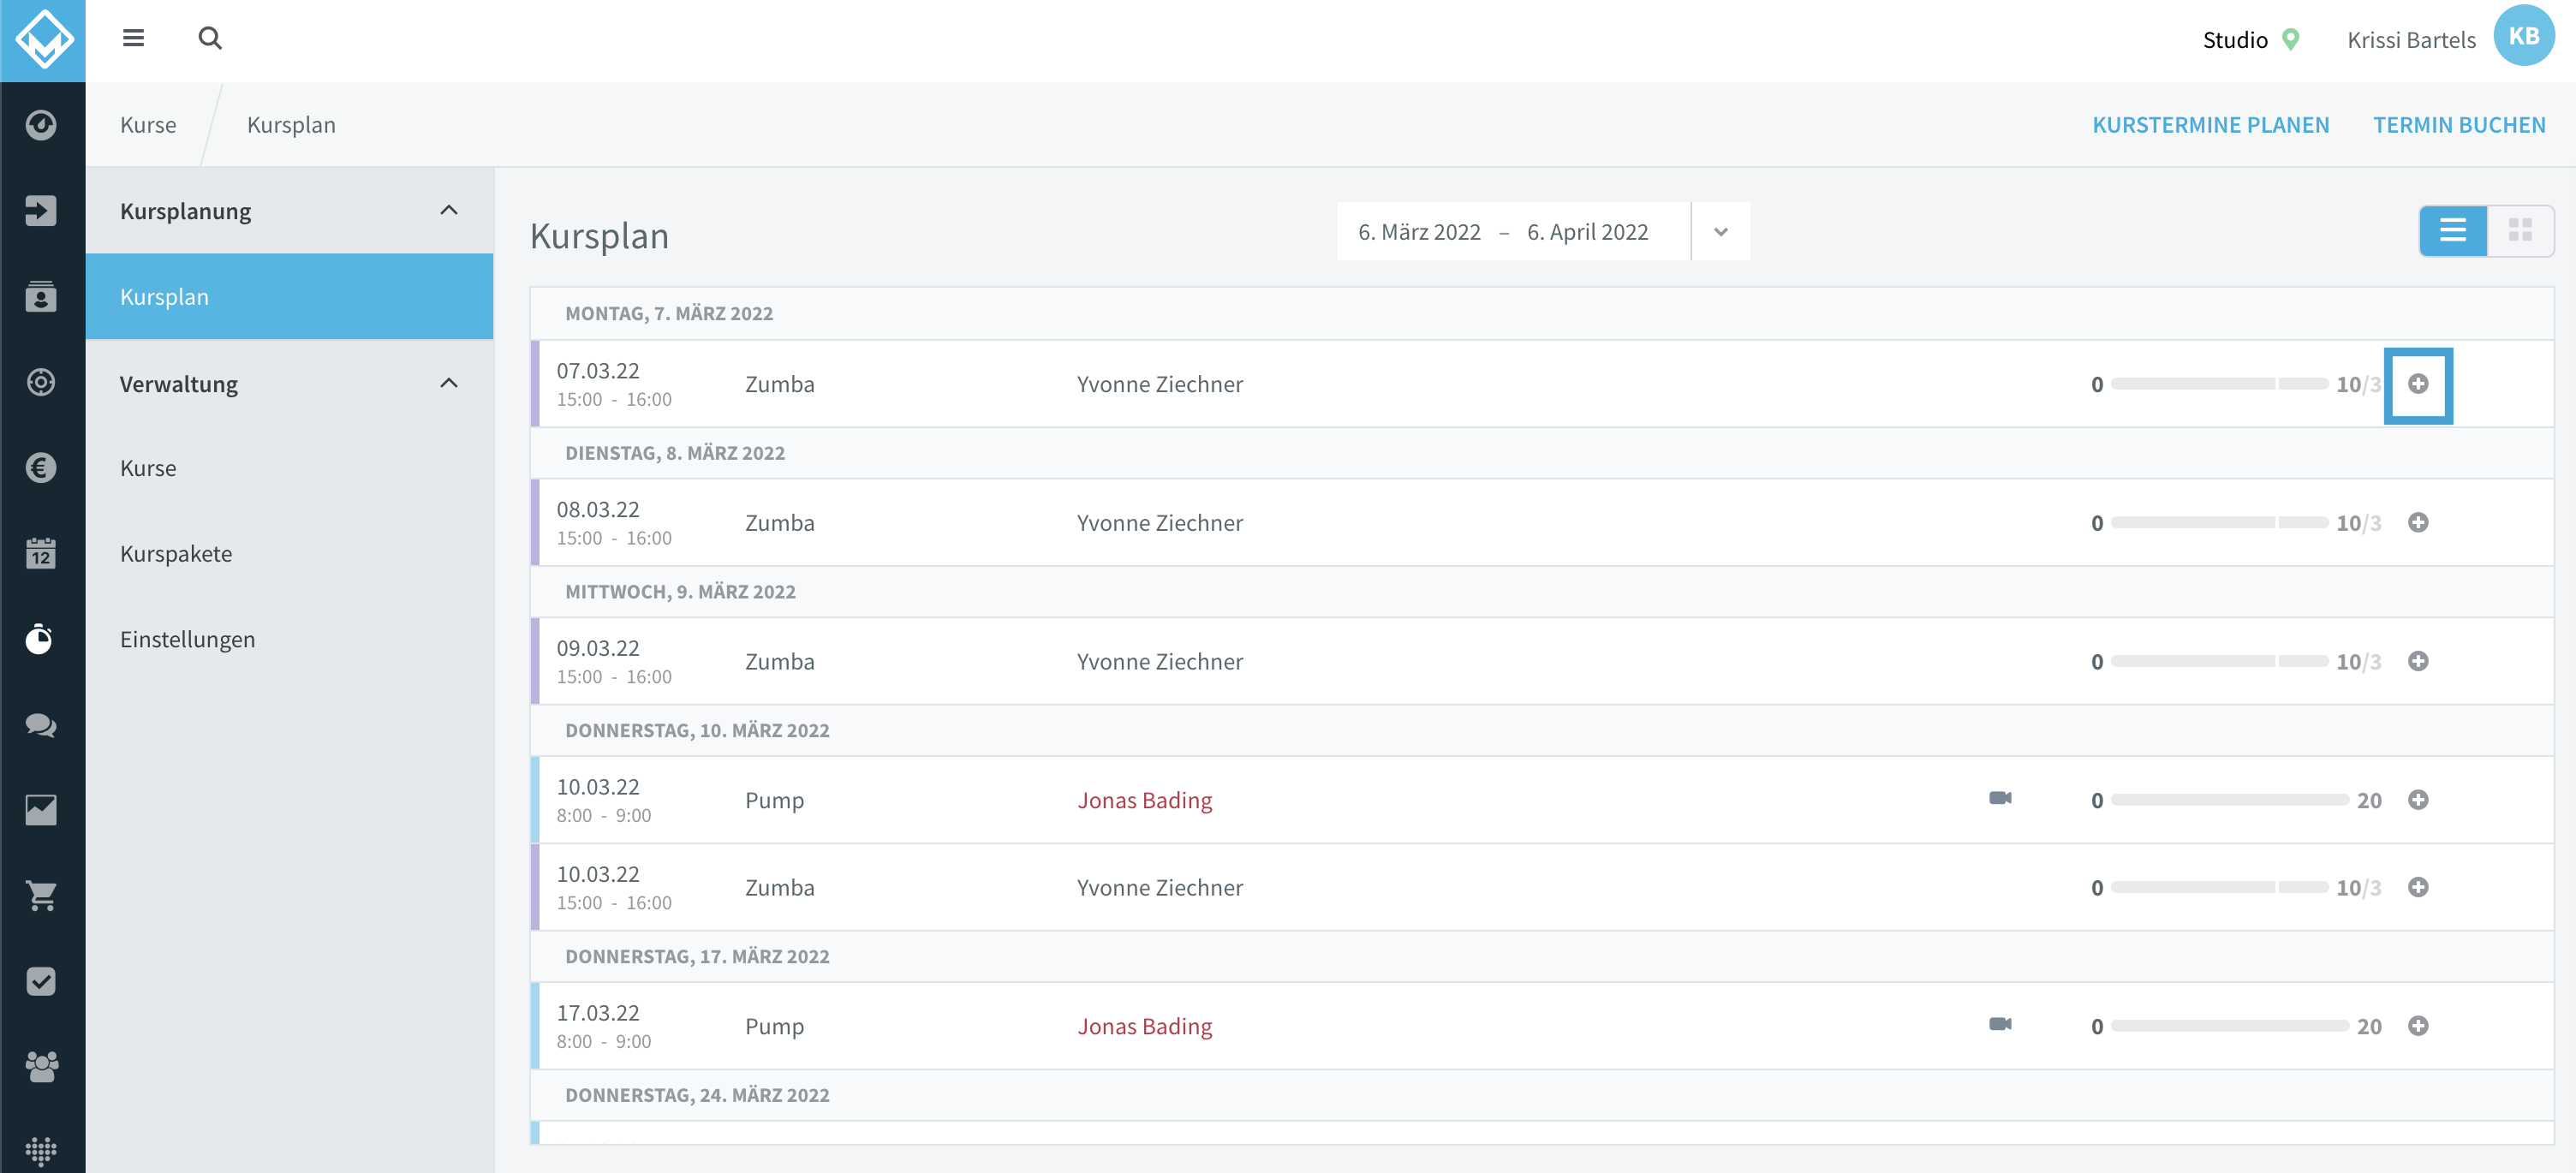Click plus icon on 08.03.22 Zumba row
Screen dimensions: 2576x1173
point(2418,522)
